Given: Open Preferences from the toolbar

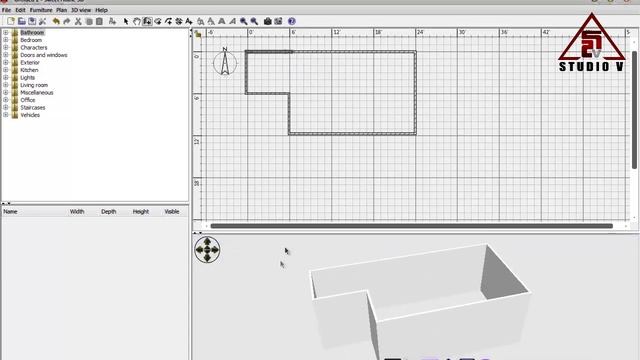Looking at the screenshot, I should [x=42, y=21].
